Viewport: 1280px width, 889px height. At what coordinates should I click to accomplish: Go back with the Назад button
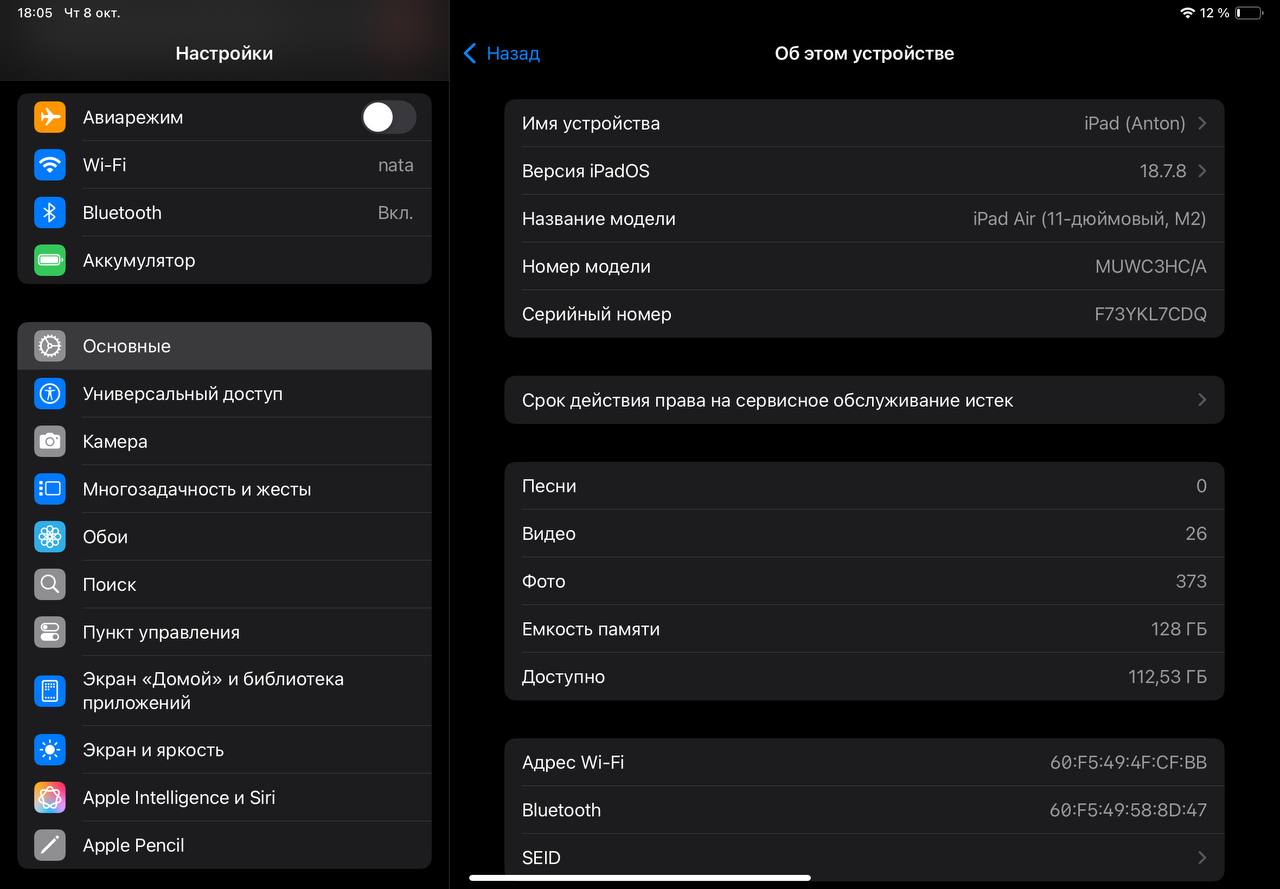click(502, 53)
